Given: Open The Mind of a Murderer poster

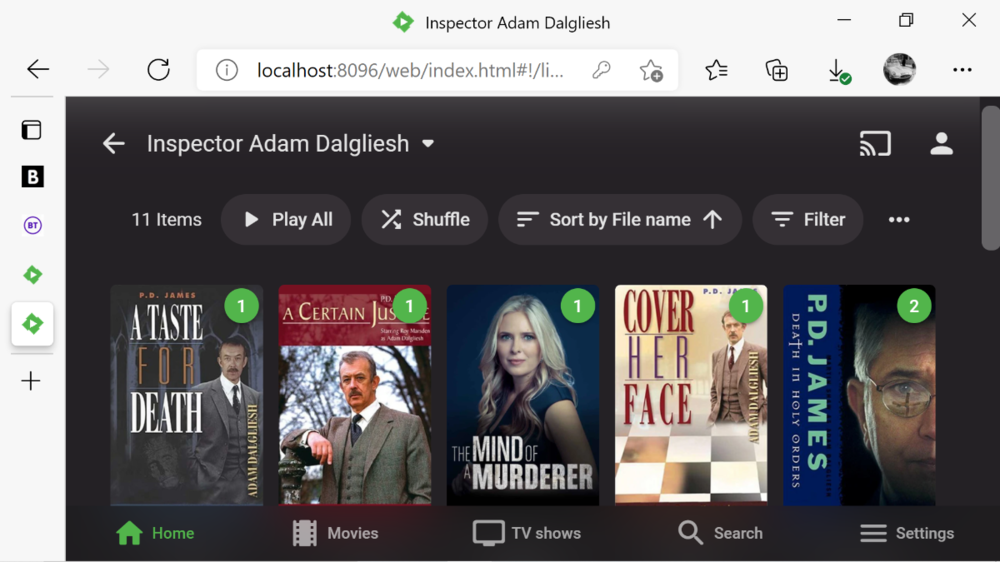Looking at the screenshot, I should pos(523,396).
